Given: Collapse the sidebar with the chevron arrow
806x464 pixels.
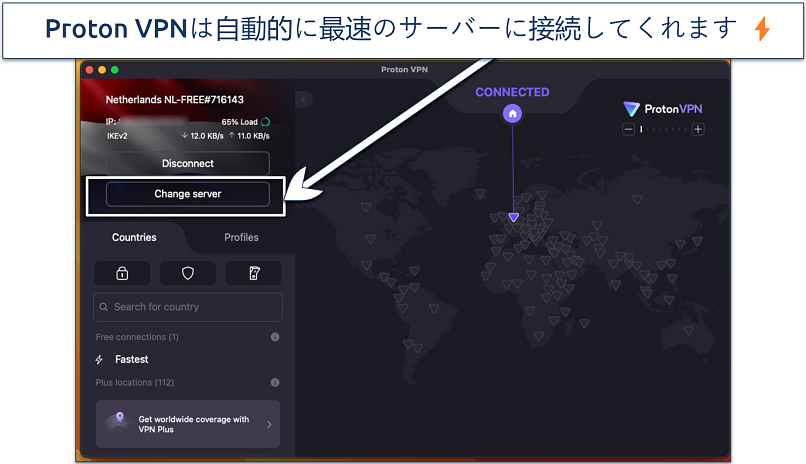Looking at the screenshot, I should tap(305, 99).
